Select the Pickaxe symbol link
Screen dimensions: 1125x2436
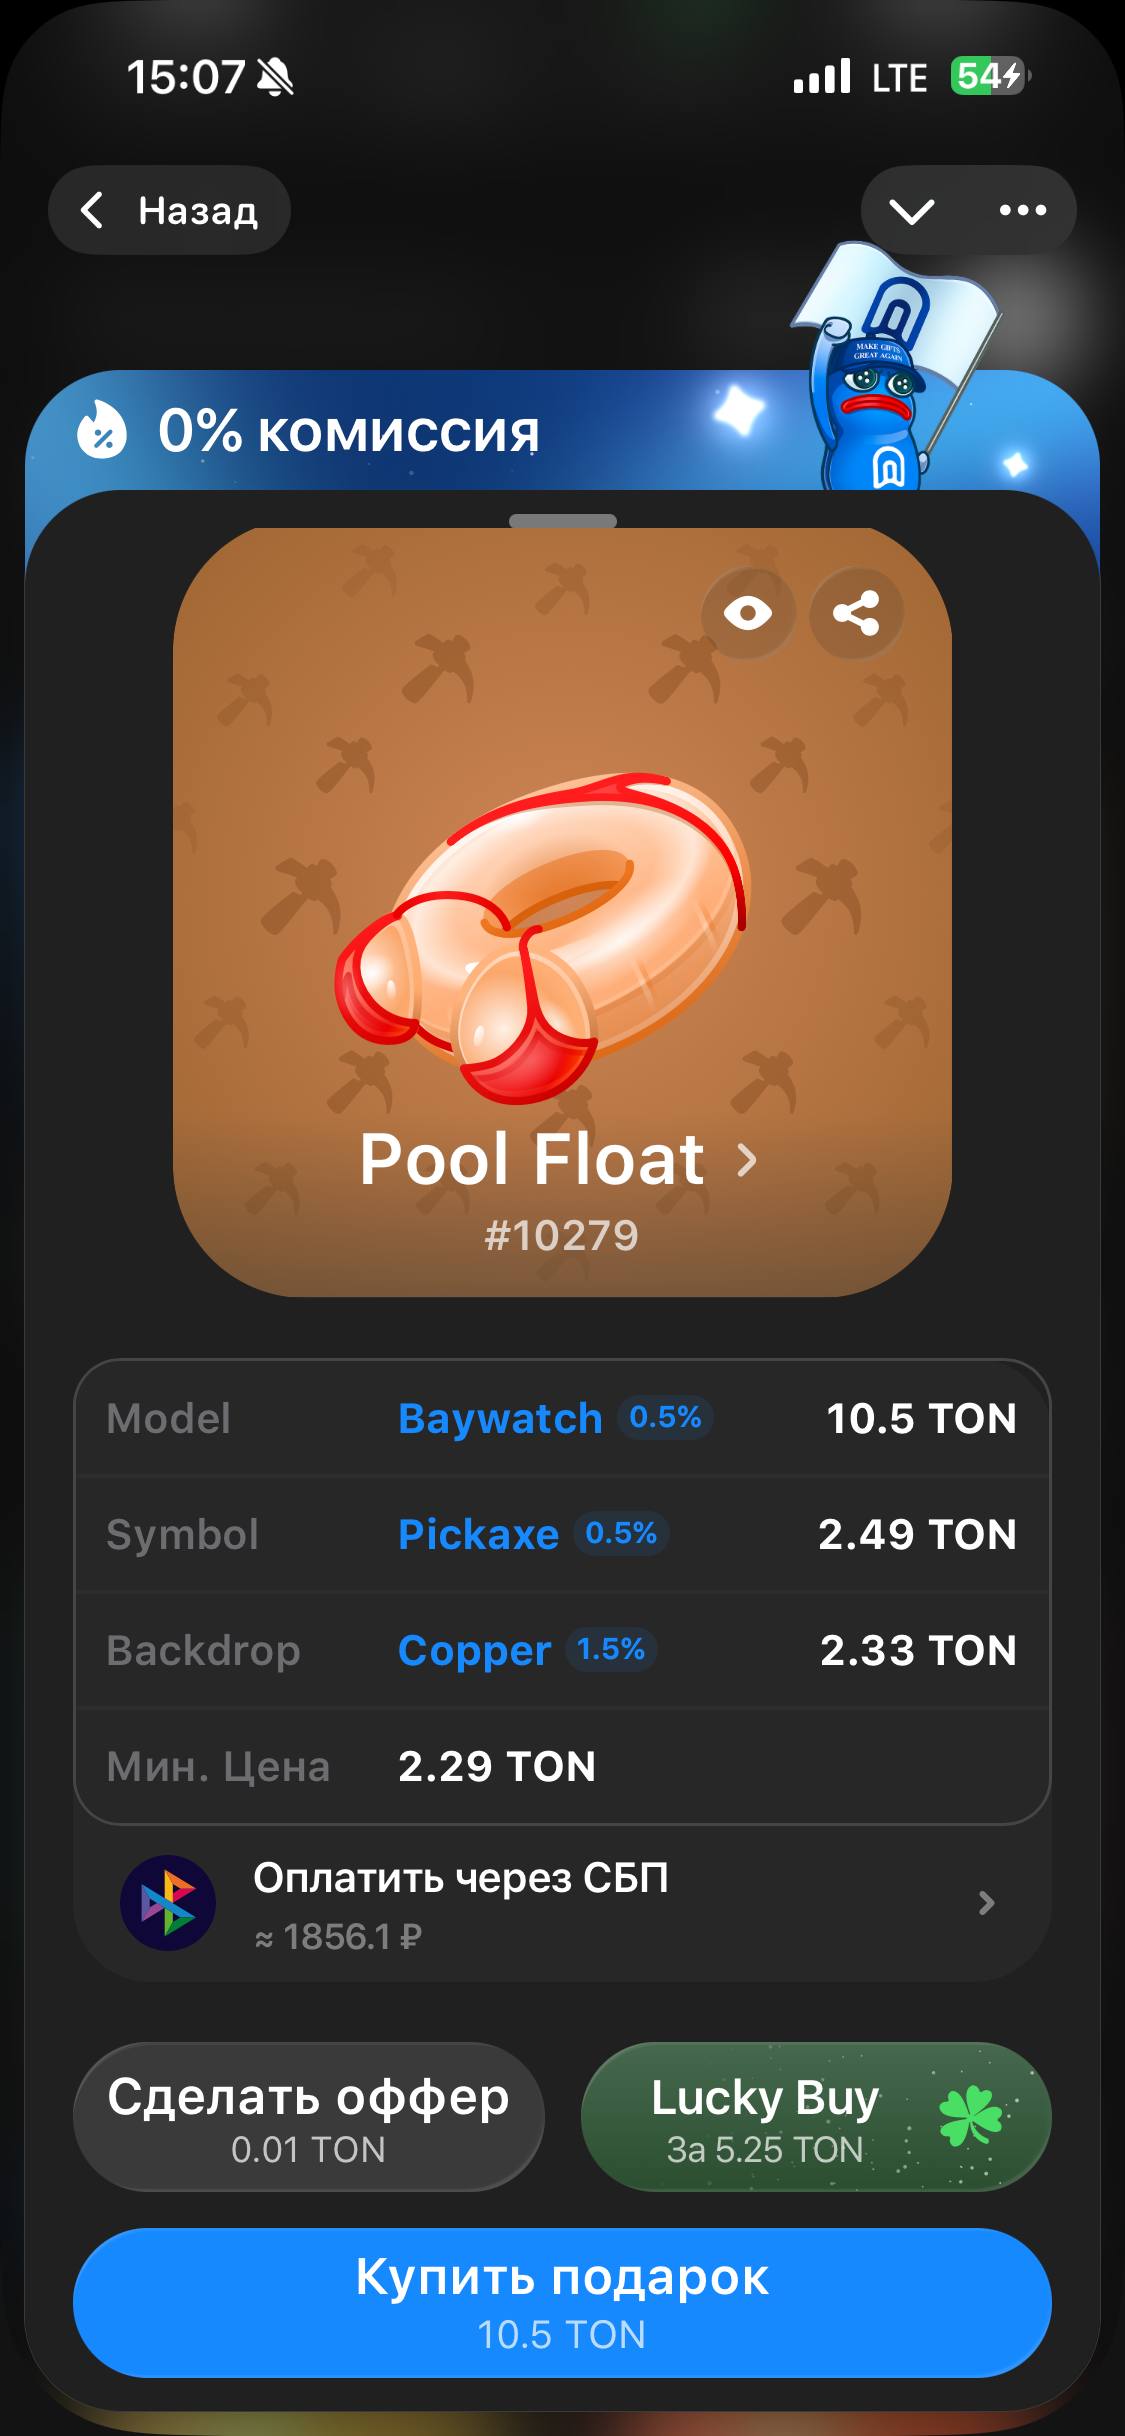[x=478, y=1534]
